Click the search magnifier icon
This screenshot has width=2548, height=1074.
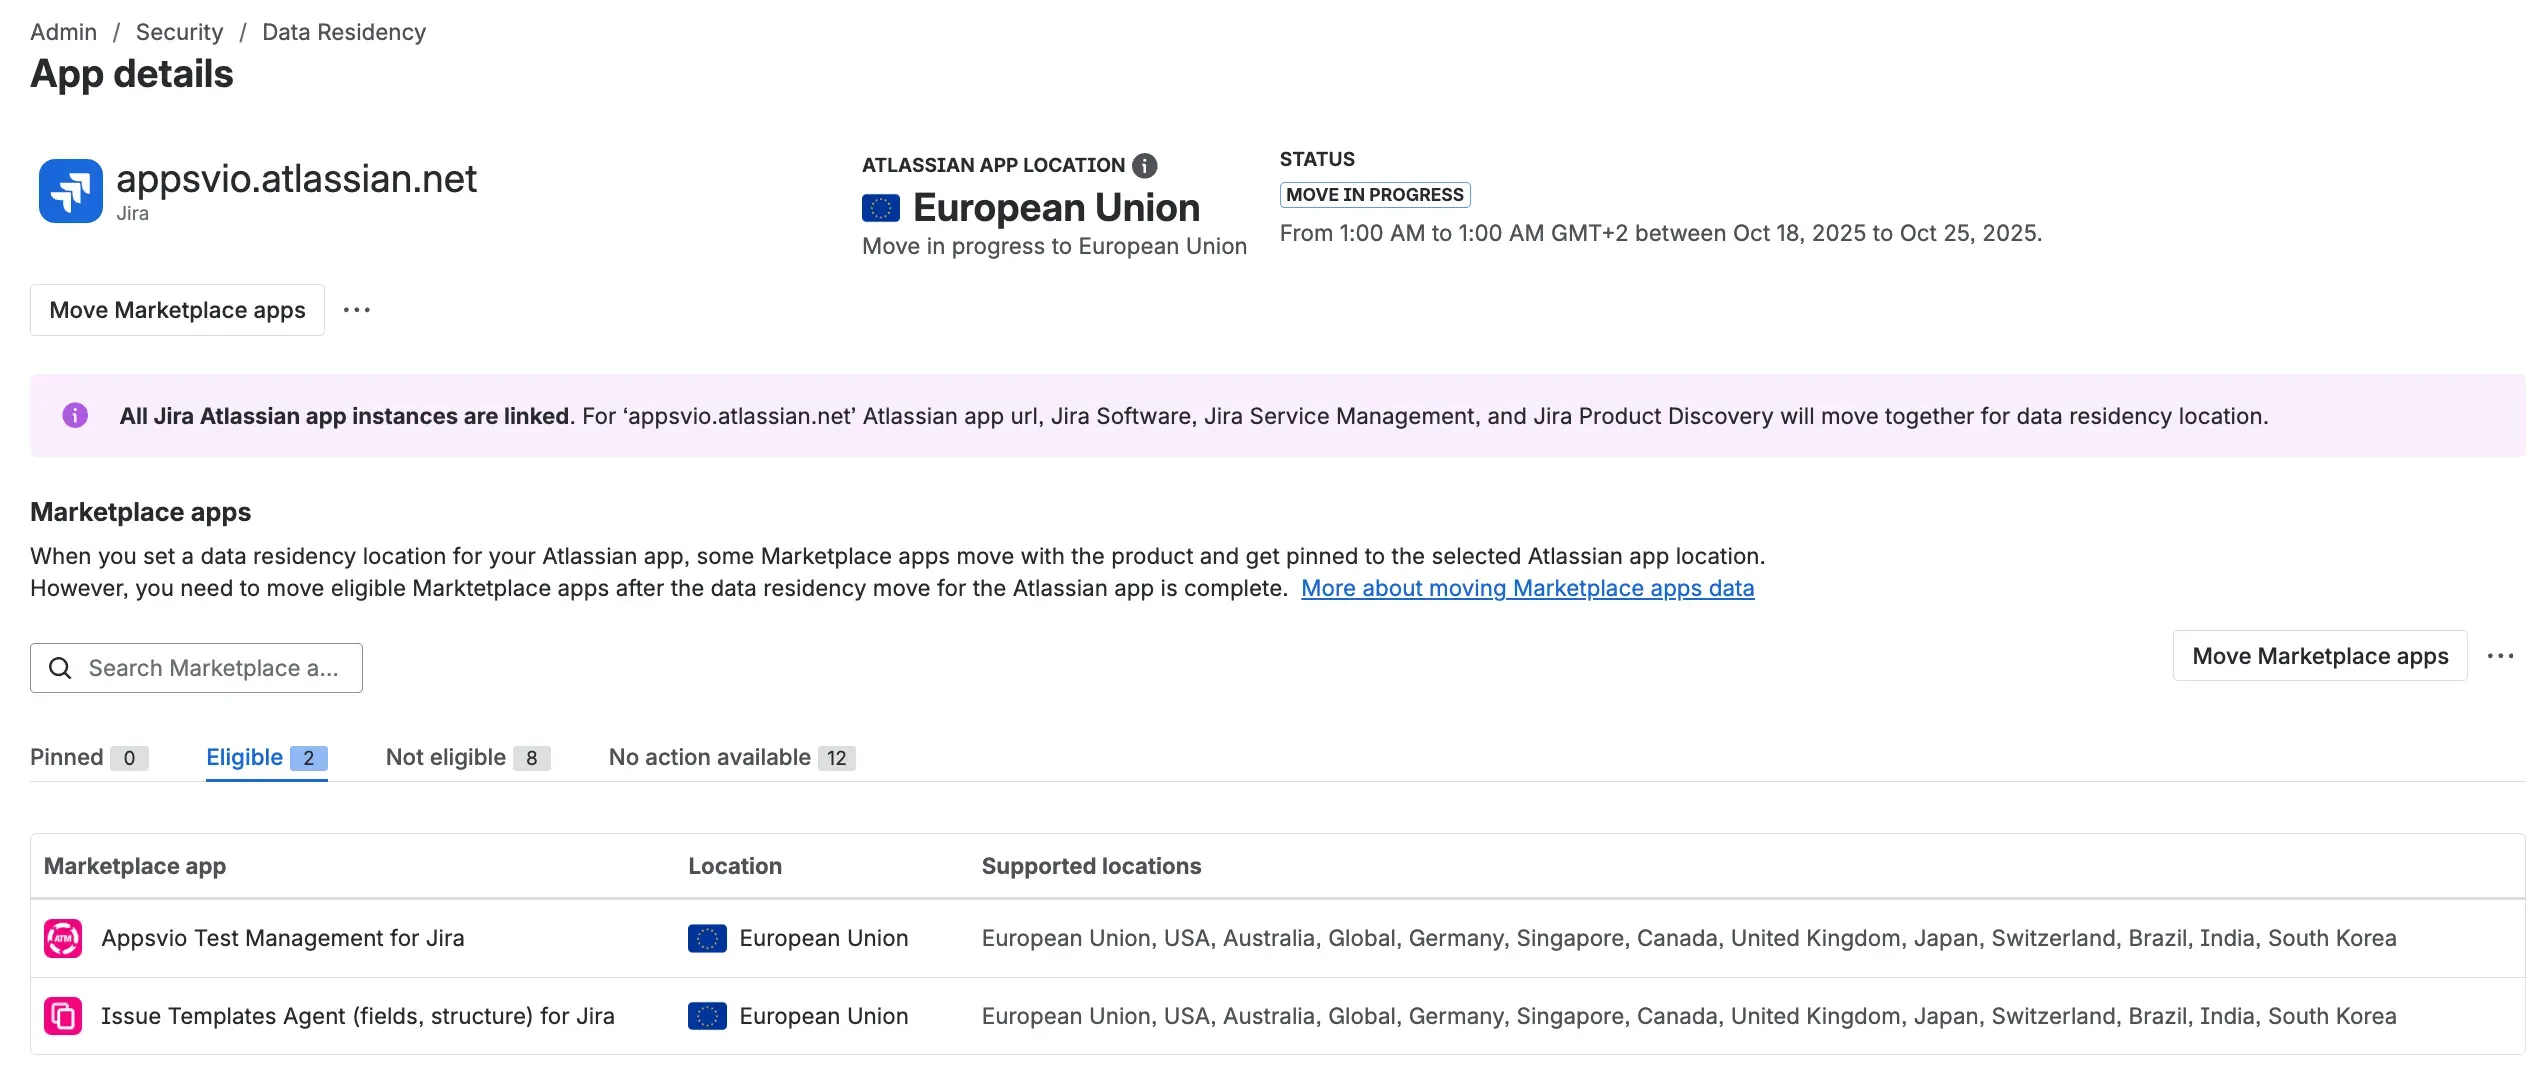point(60,667)
